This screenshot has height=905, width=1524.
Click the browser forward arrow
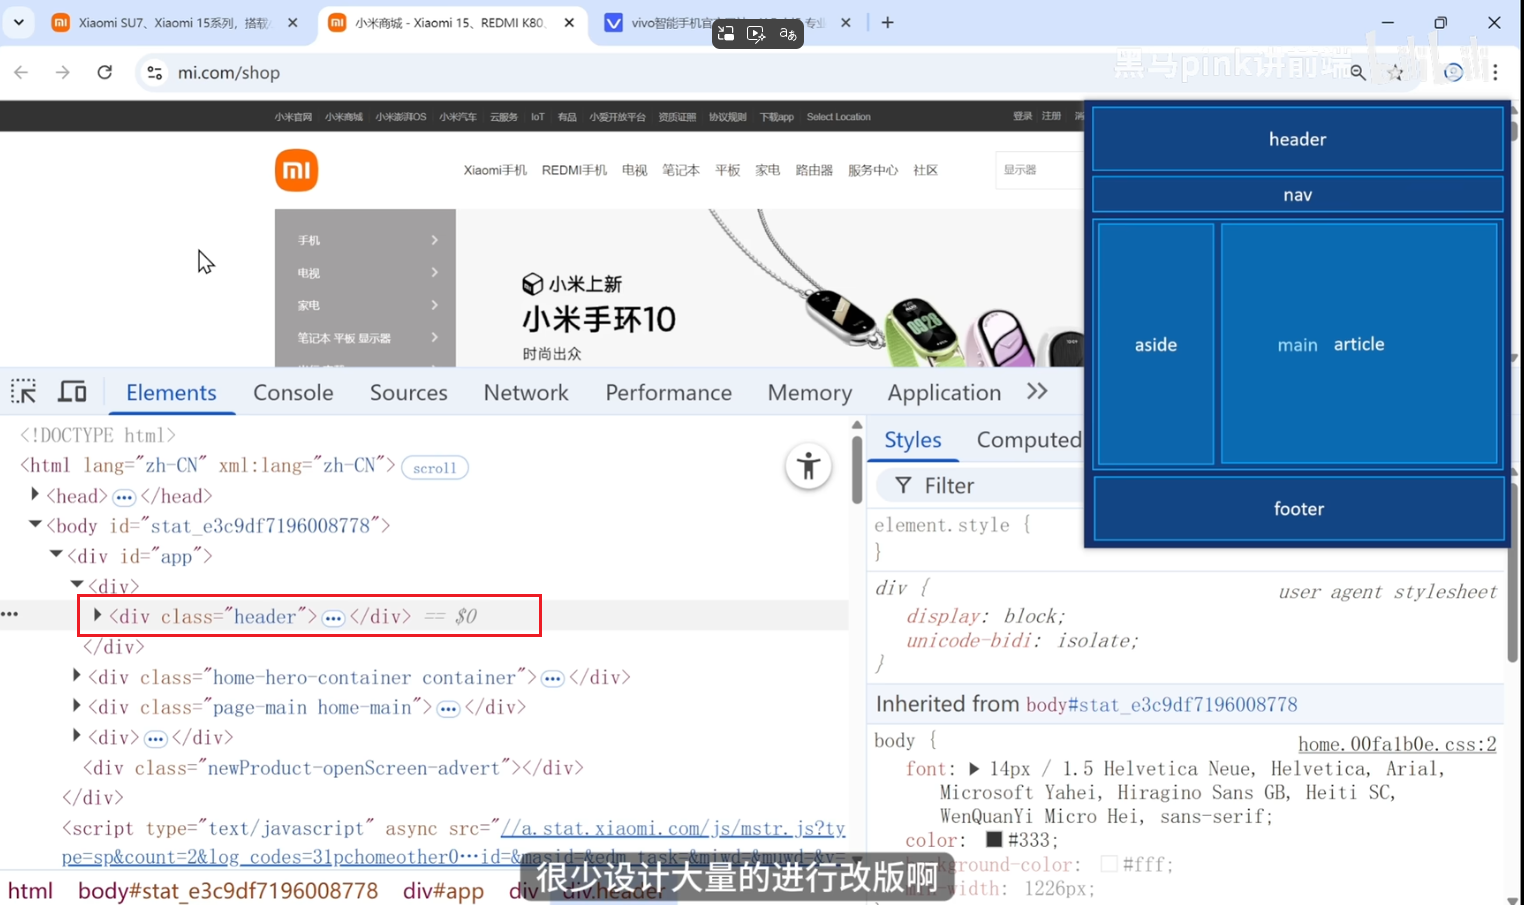click(x=62, y=72)
